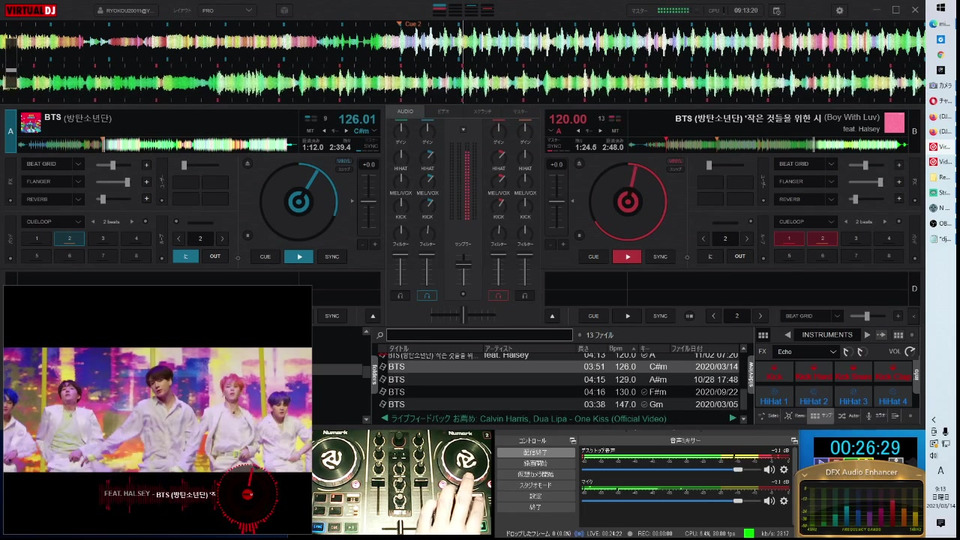Adjust the mixer crossfader
This screenshot has width=960, height=540.
click(461, 314)
